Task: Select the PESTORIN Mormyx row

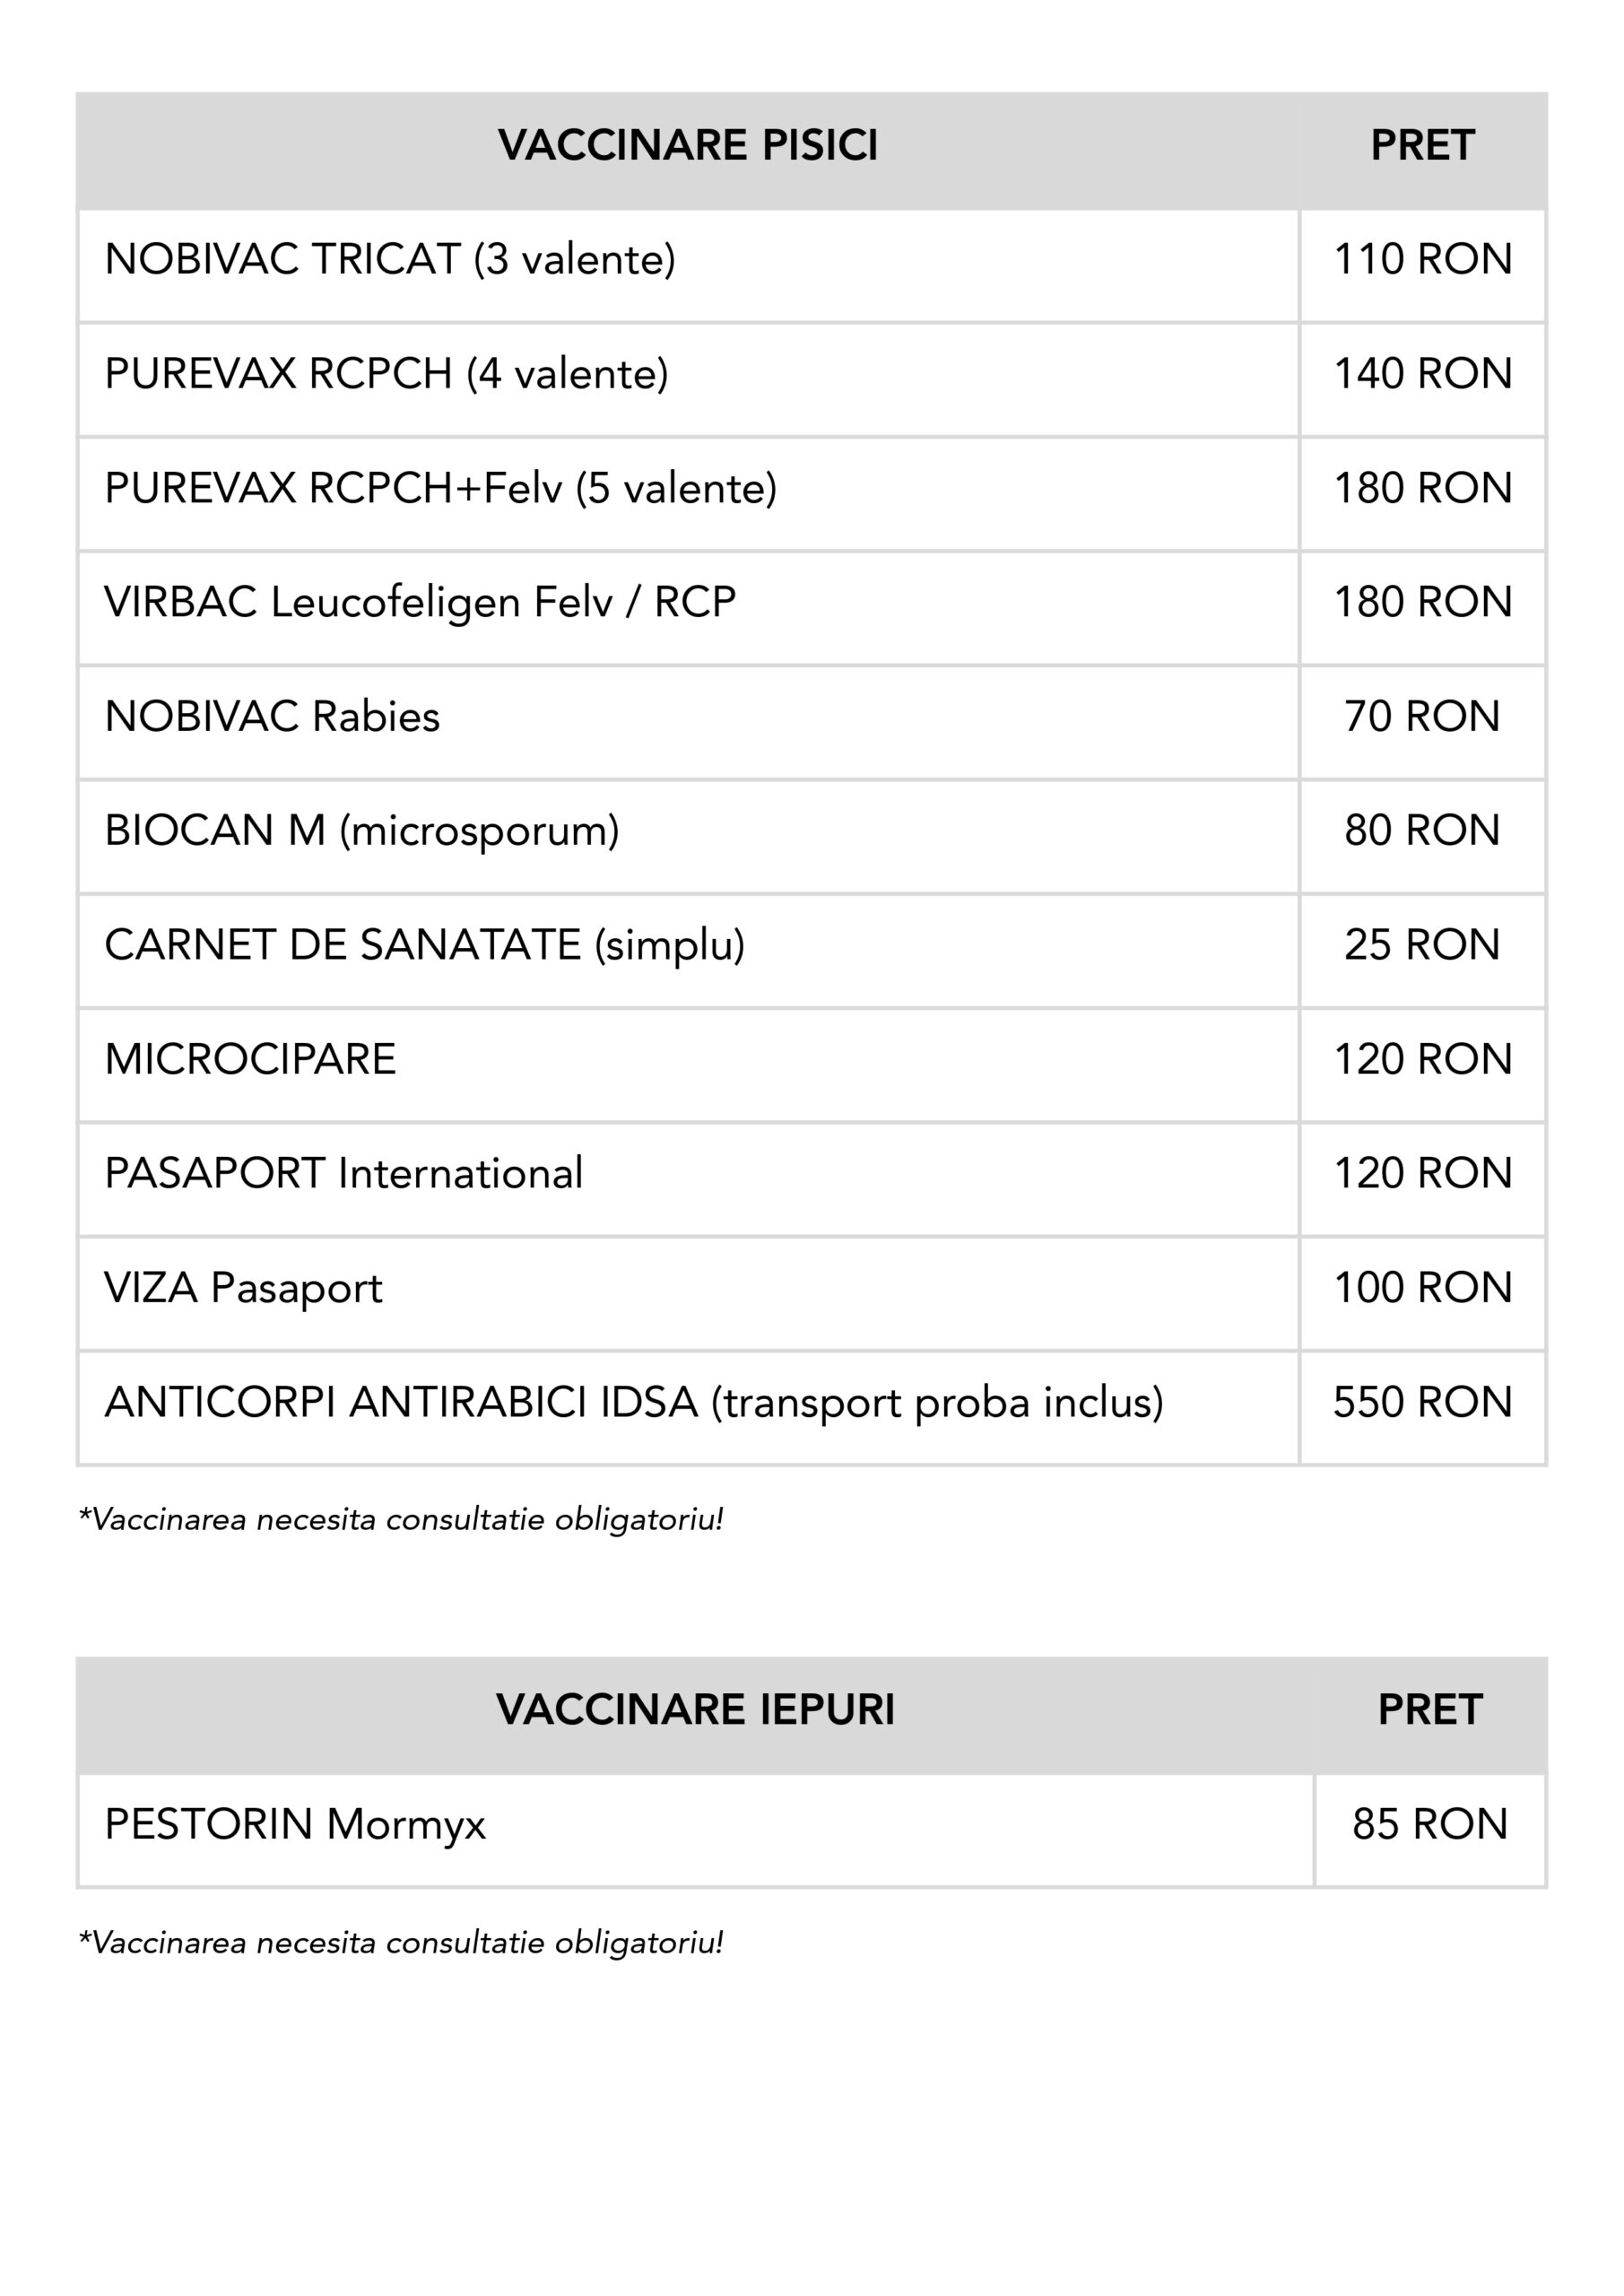Action: [295, 1825]
